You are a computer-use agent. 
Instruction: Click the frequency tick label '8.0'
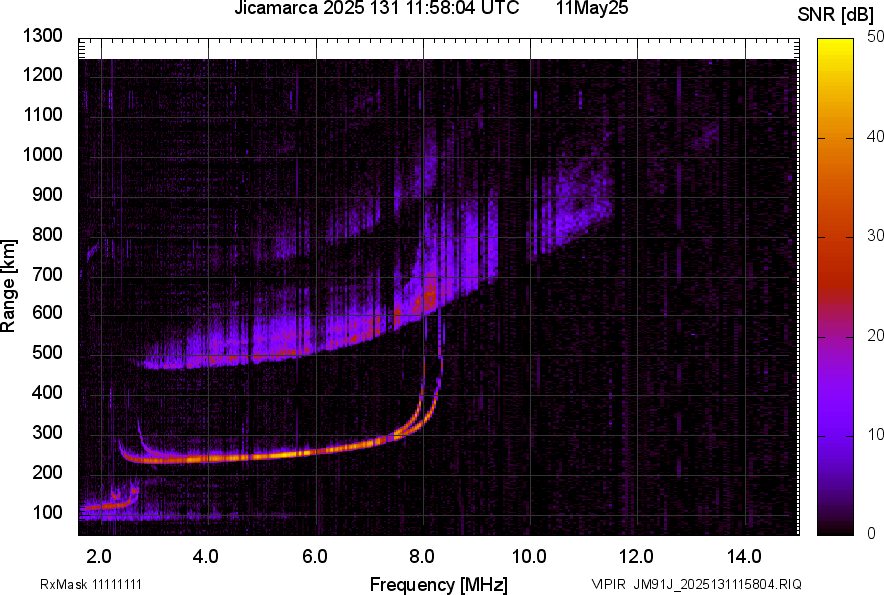click(x=422, y=557)
